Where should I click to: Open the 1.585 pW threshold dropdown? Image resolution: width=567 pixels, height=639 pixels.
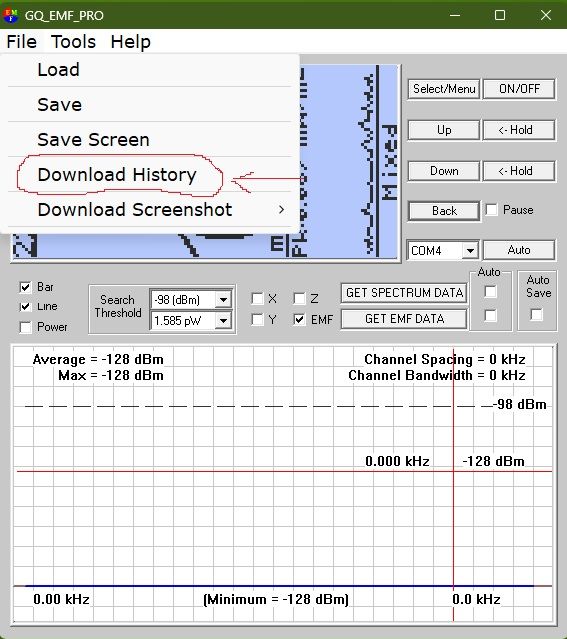click(223, 321)
